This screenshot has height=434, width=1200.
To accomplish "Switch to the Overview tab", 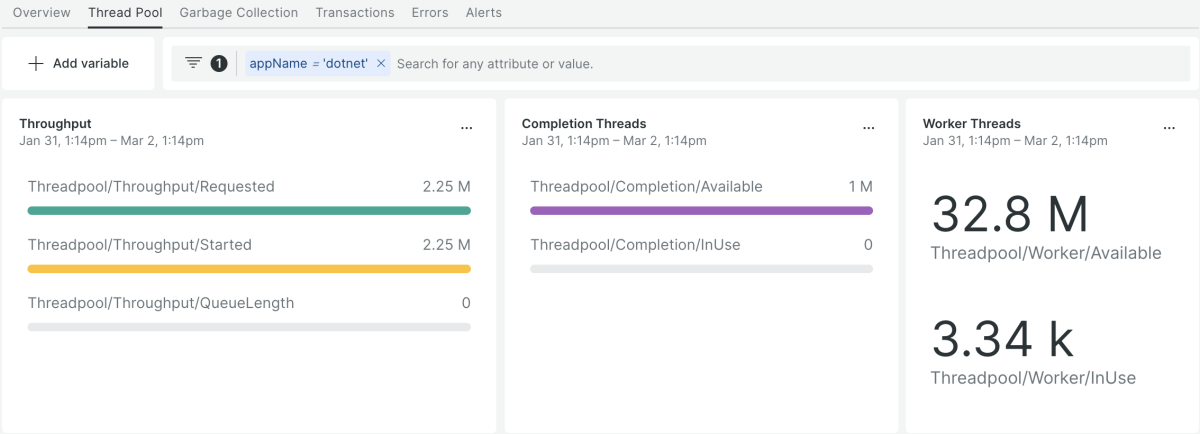I will 41,13.
